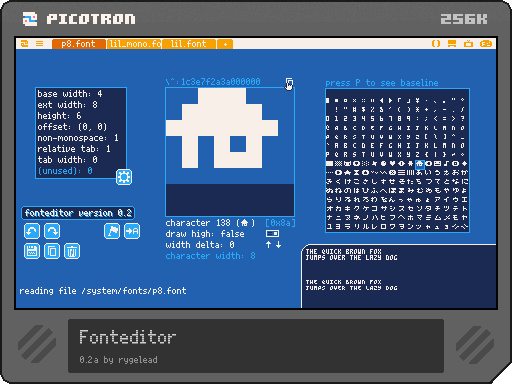The width and height of the screenshot is (512, 384).
Task: Click the Picotron logo icon in toolbar
Action: 25,44
